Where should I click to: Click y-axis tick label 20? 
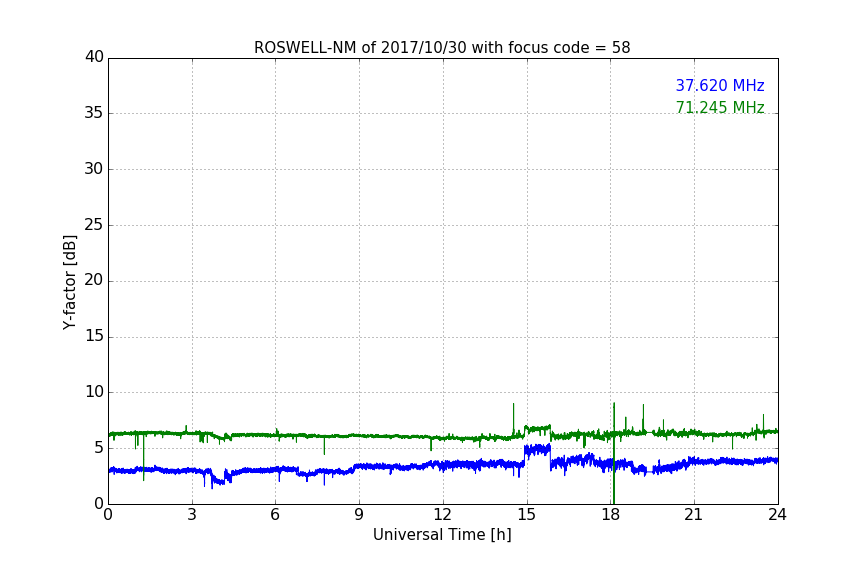click(x=94, y=280)
